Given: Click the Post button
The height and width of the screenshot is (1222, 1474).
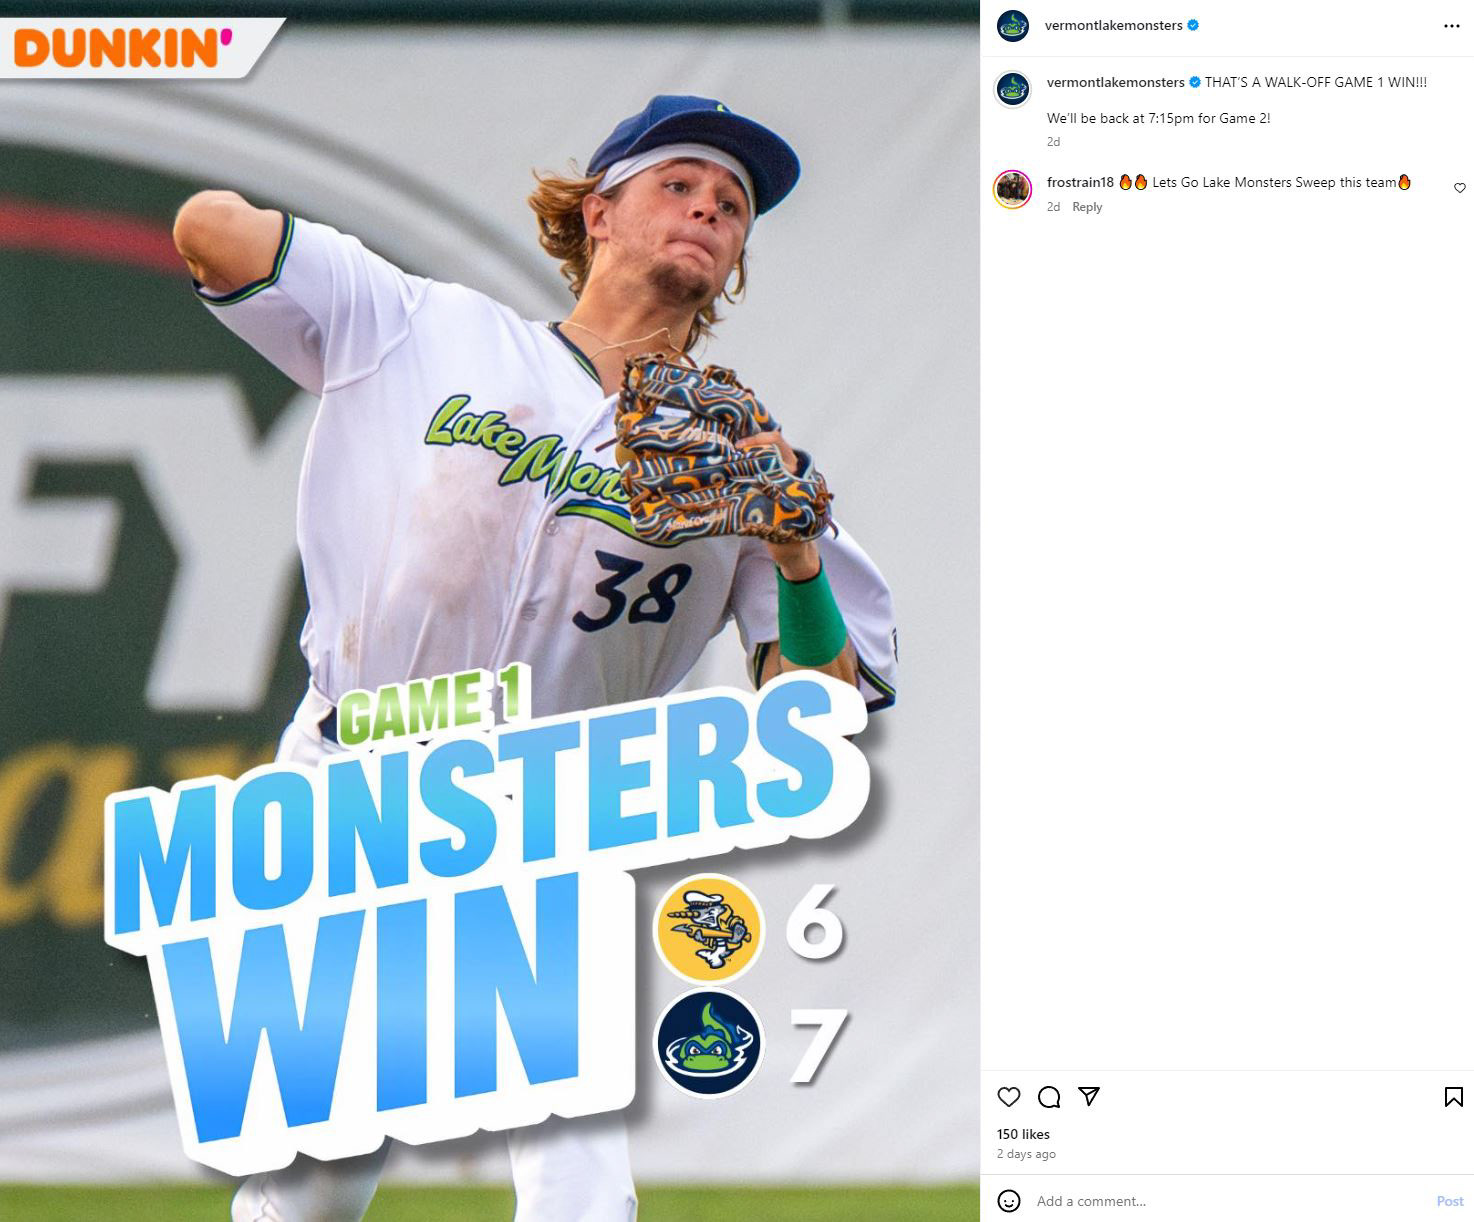Looking at the screenshot, I should (x=1450, y=1201).
